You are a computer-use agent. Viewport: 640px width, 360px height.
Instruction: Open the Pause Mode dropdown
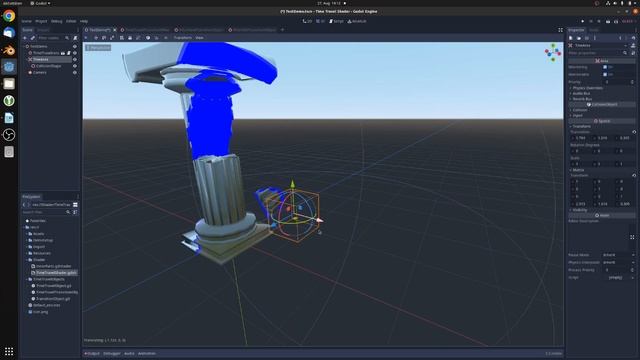point(619,255)
